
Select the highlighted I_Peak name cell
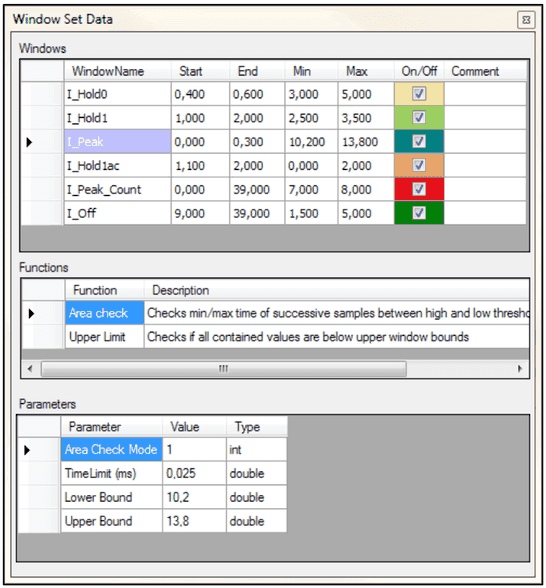[x=117, y=141]
